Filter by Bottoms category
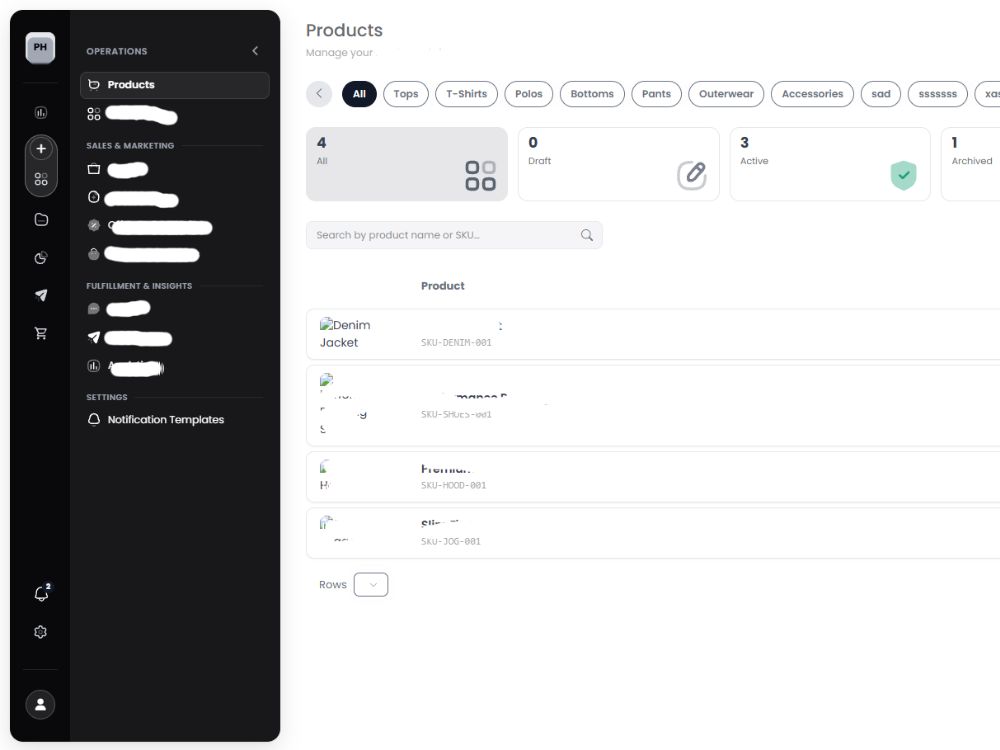 592,94
